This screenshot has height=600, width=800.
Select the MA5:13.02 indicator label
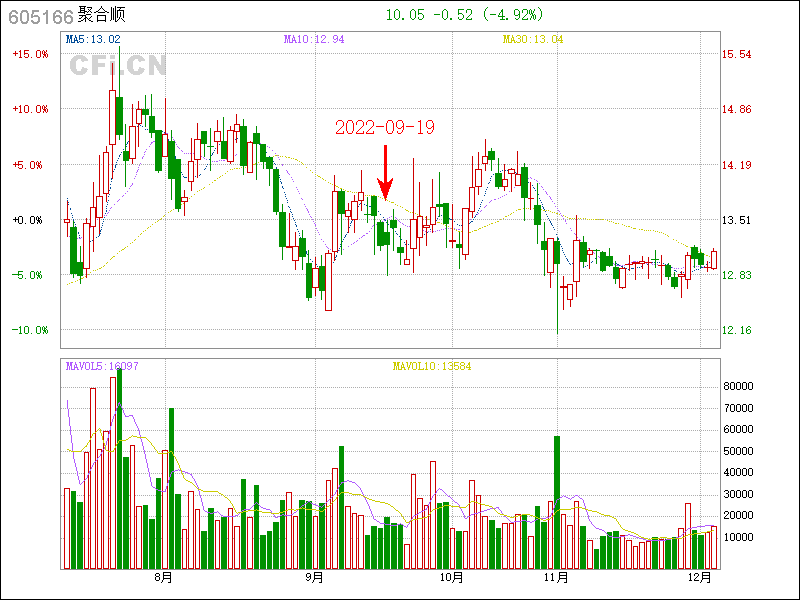(92, 39)
